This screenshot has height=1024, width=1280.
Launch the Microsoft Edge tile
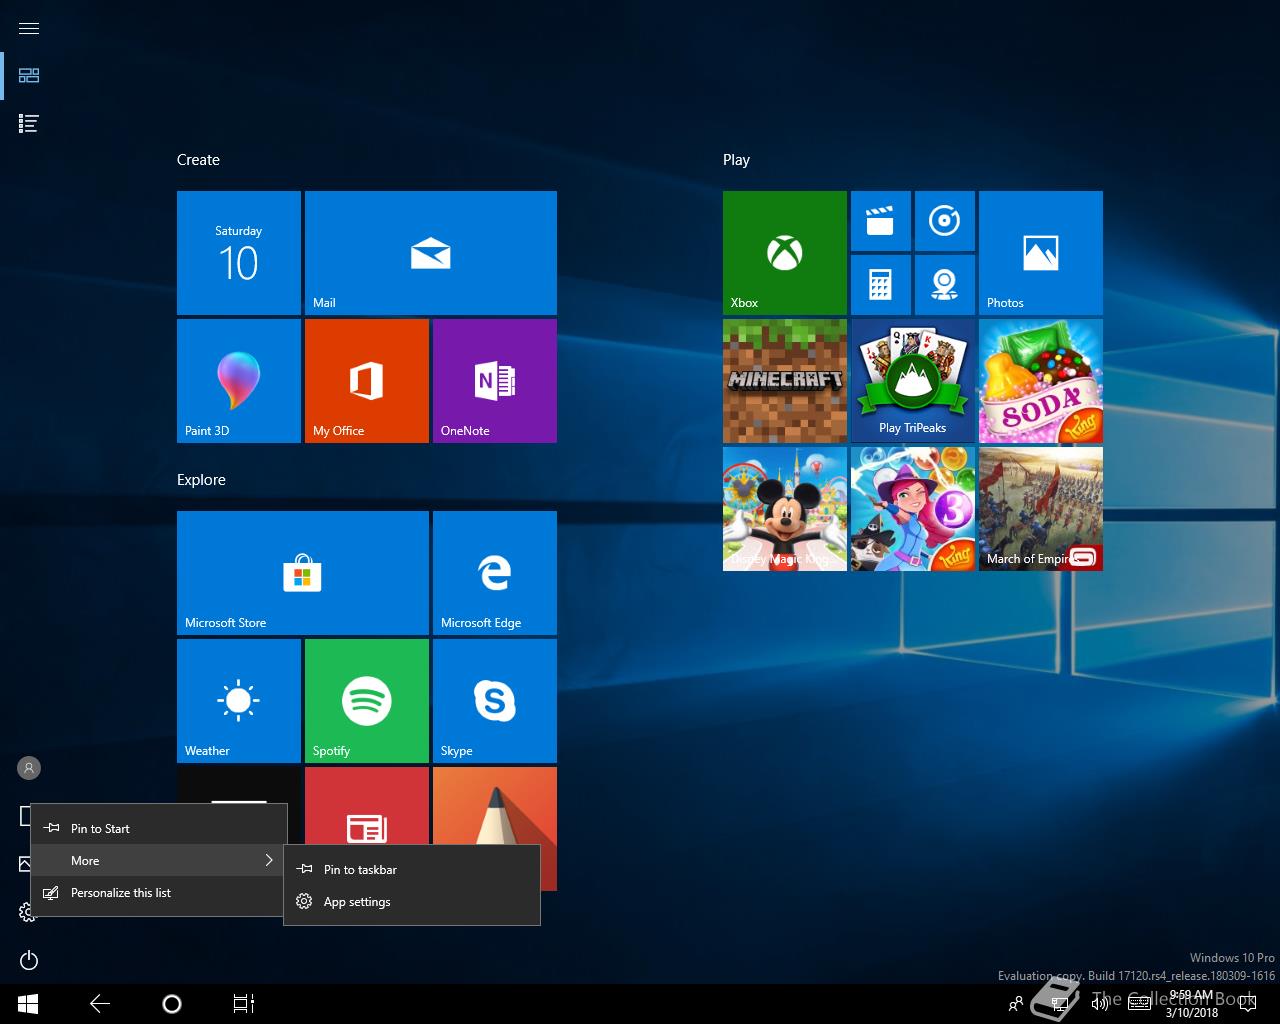pos(495,573)
